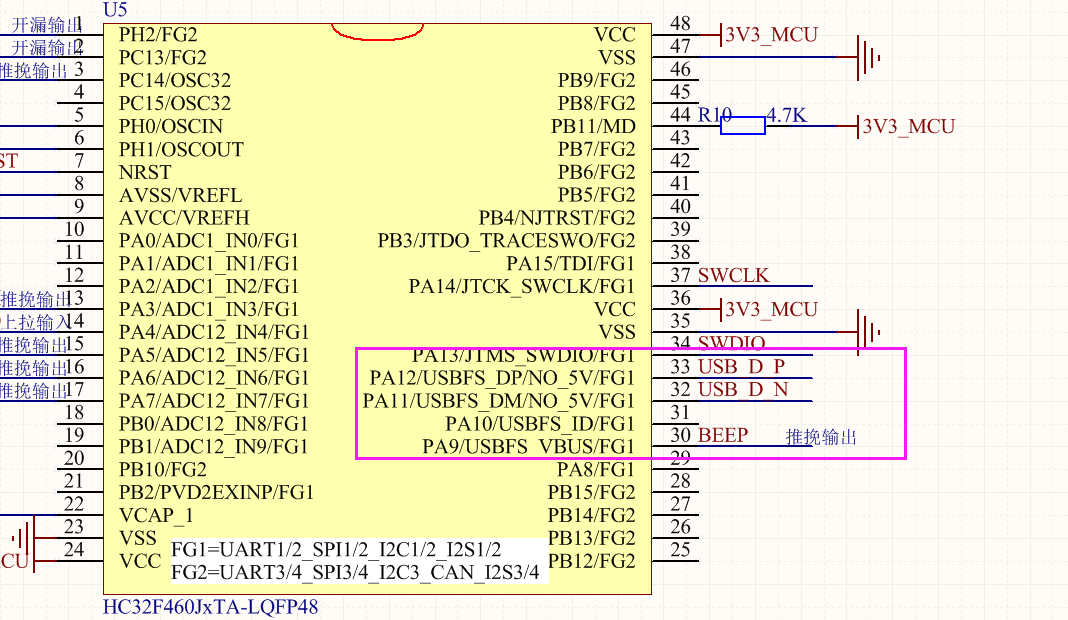
Task: Select the ground symbol at pin 47
Action: (868, 58)
